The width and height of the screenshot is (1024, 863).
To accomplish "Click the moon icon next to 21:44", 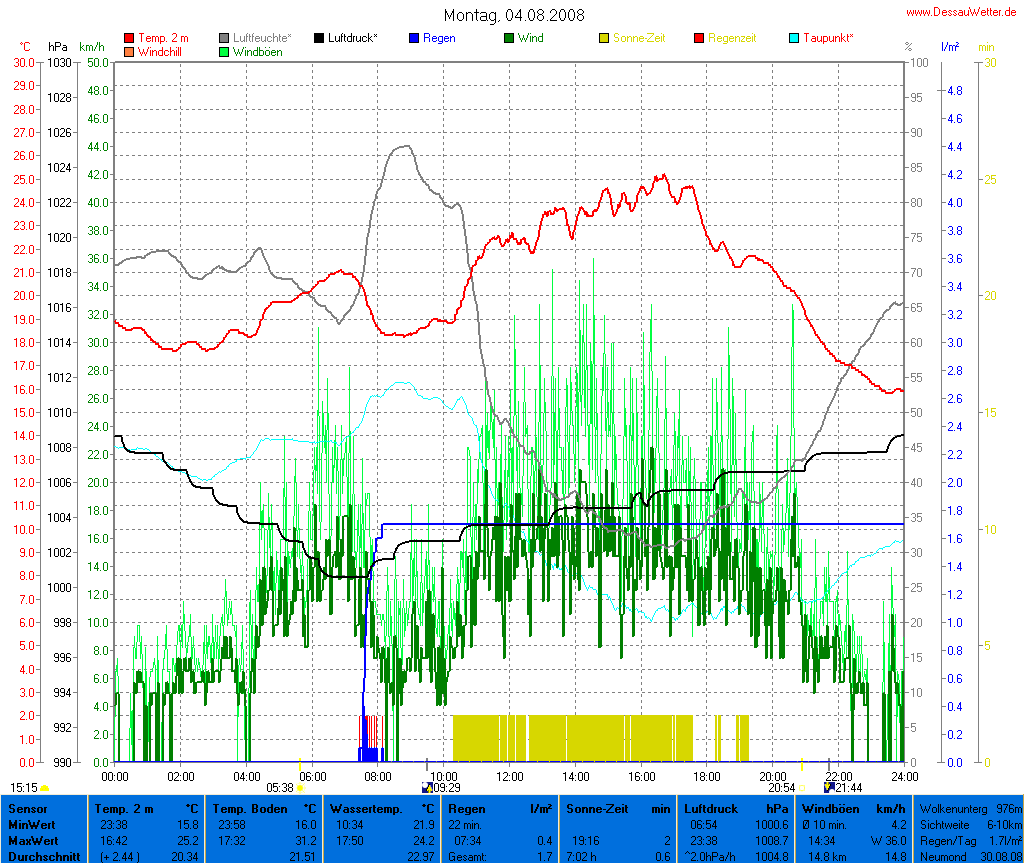I will tap(828, 788).
